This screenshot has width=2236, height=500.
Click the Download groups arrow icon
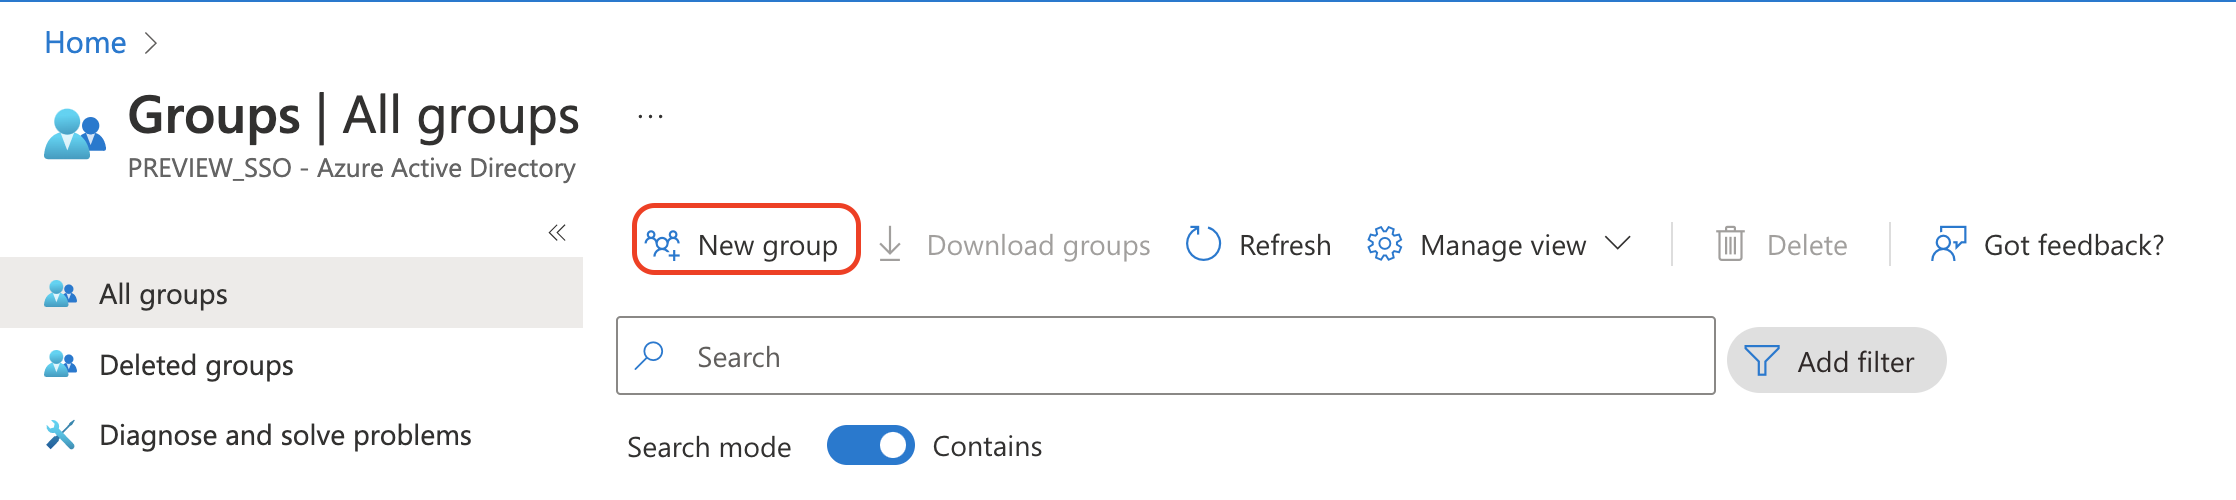890,244
